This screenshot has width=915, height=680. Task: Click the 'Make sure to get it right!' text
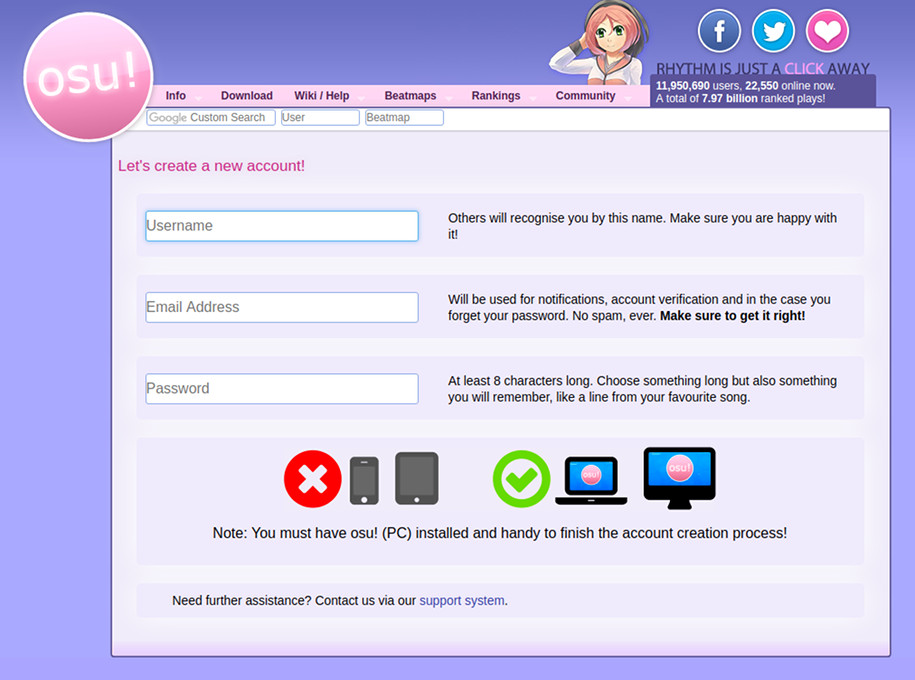coord(732,316)
